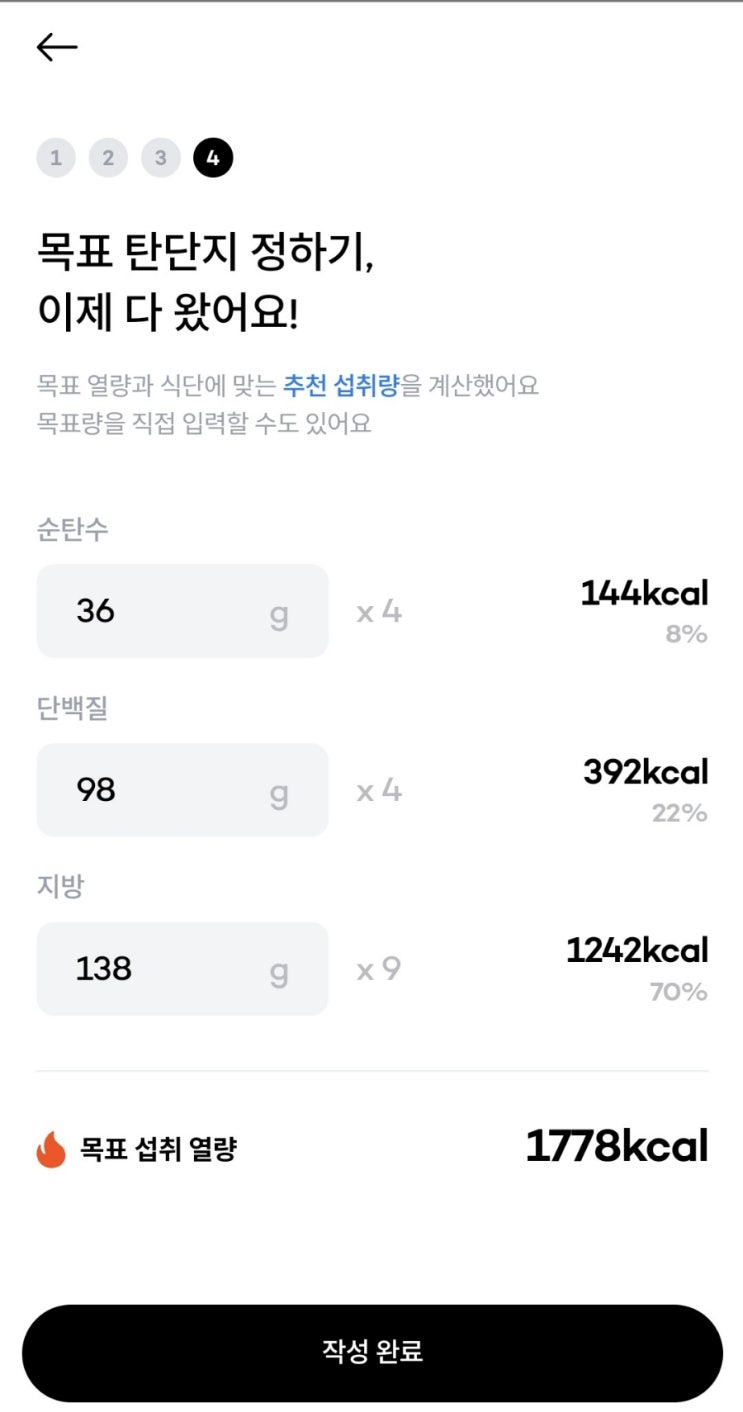This screenshot has width=743, height=1412.
Task: Tap the flame icon beside 목표 섭취 열량
Action: click(51, 1150)
